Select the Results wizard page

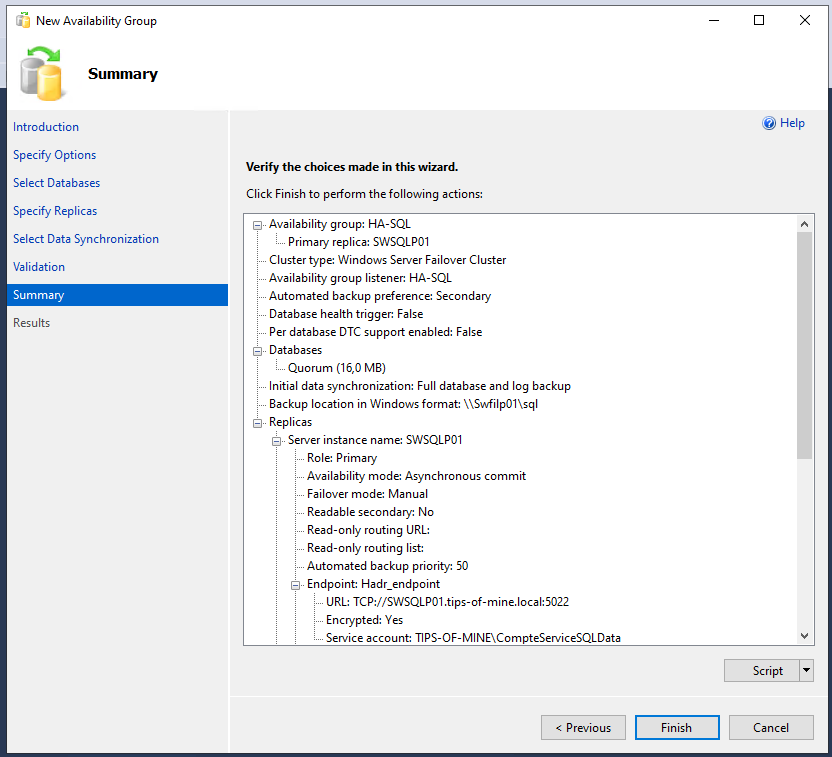[31, 323]
